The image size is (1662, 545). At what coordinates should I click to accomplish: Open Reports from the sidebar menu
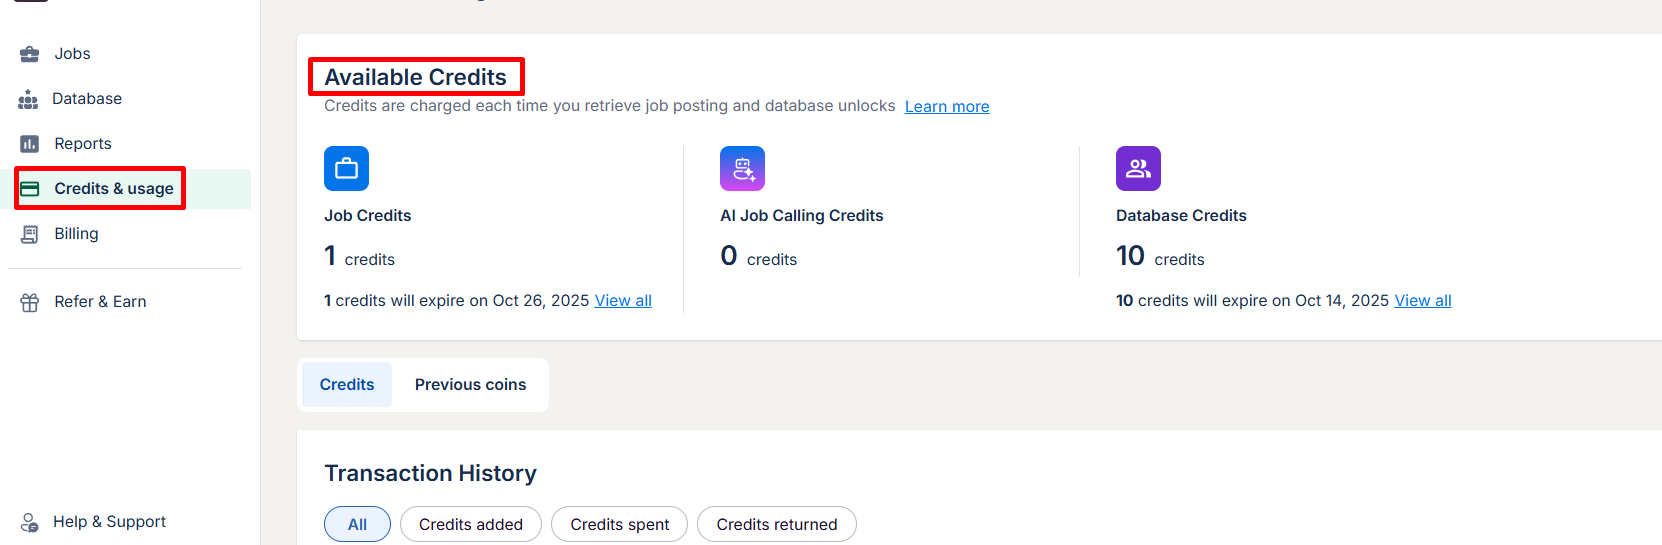83,144
